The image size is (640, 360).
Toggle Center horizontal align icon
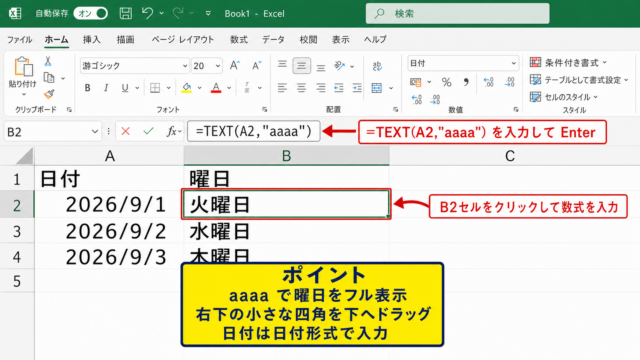(301, 88)
